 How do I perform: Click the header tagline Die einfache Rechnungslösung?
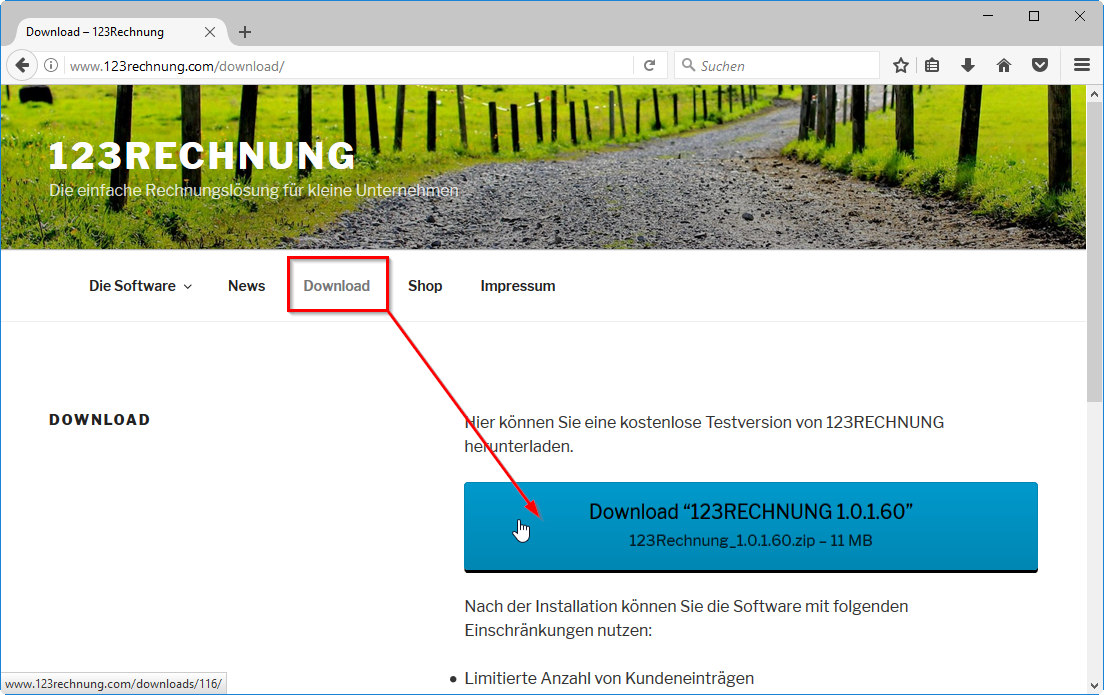(x=253, y=190)
